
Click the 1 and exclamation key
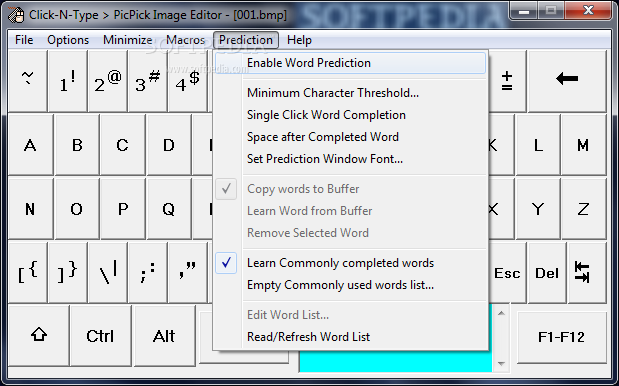[x=68, y=81]
